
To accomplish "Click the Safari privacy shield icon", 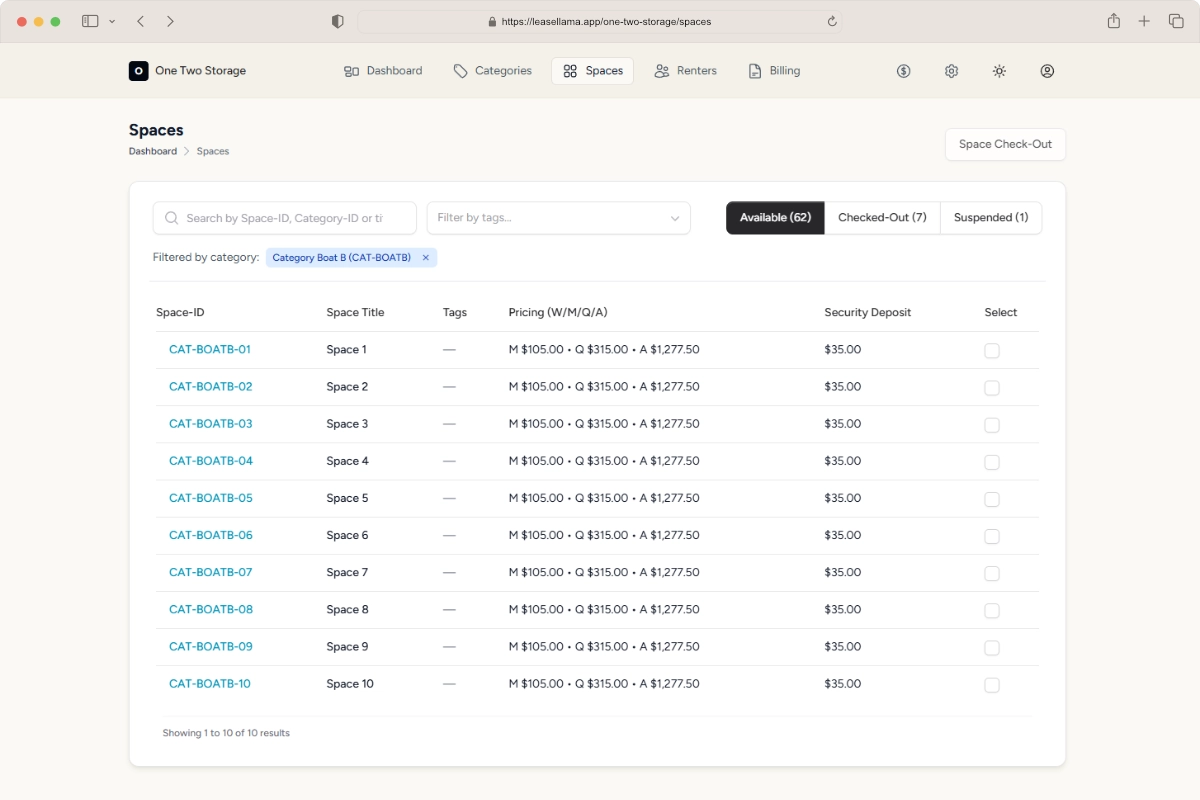I will click(338, 21).
